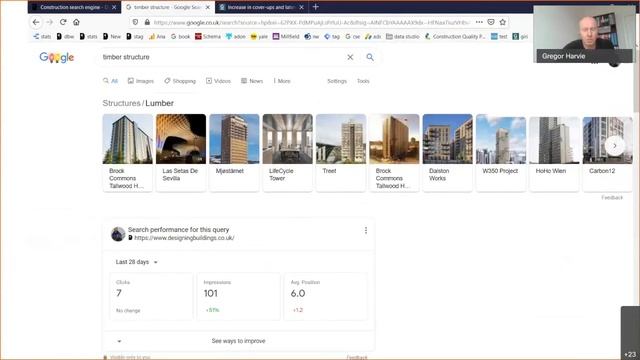View site security padlock info
The height and width of the screenshot is (360, 640).
147,22
